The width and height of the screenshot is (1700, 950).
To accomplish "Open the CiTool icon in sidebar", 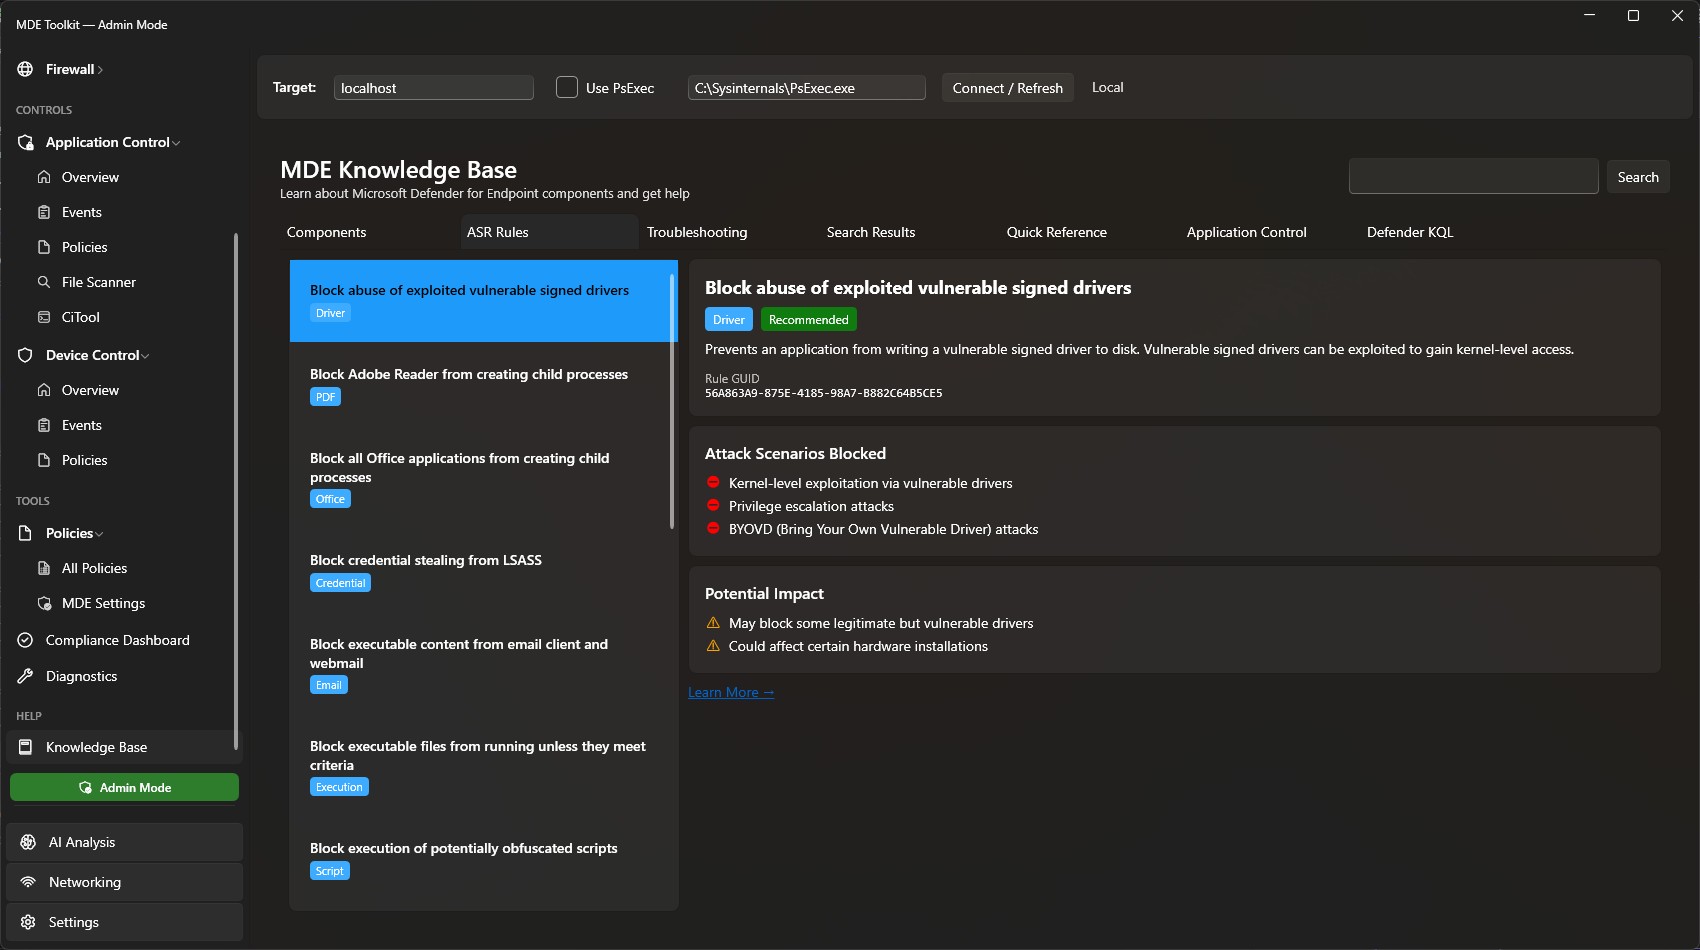I will (x=44, y=317).
